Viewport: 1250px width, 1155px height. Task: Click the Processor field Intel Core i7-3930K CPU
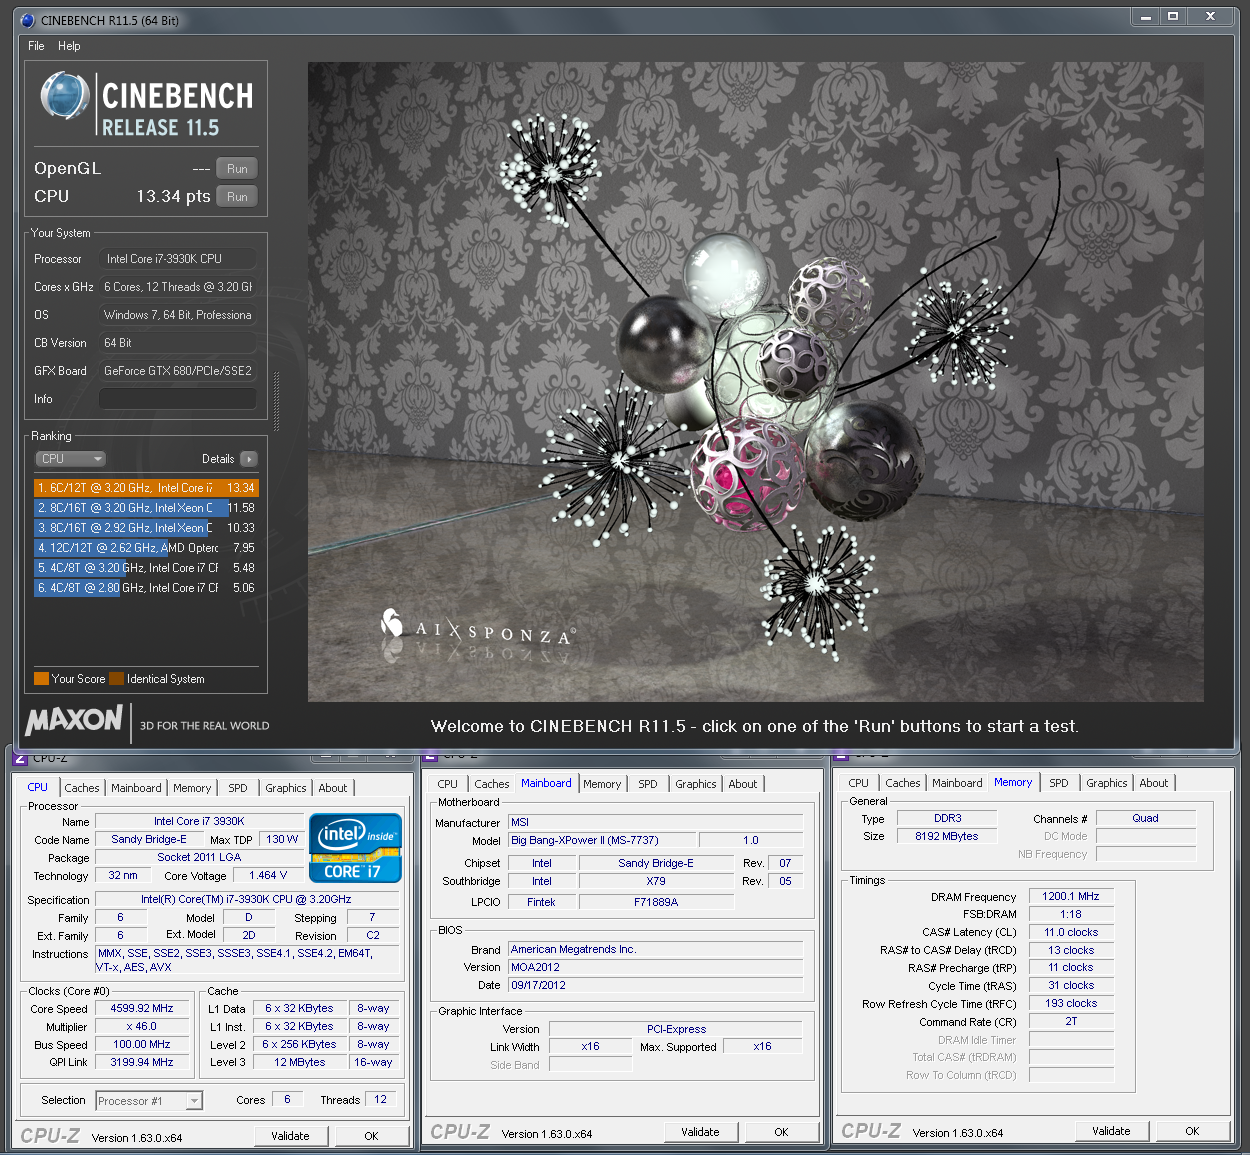177,259
